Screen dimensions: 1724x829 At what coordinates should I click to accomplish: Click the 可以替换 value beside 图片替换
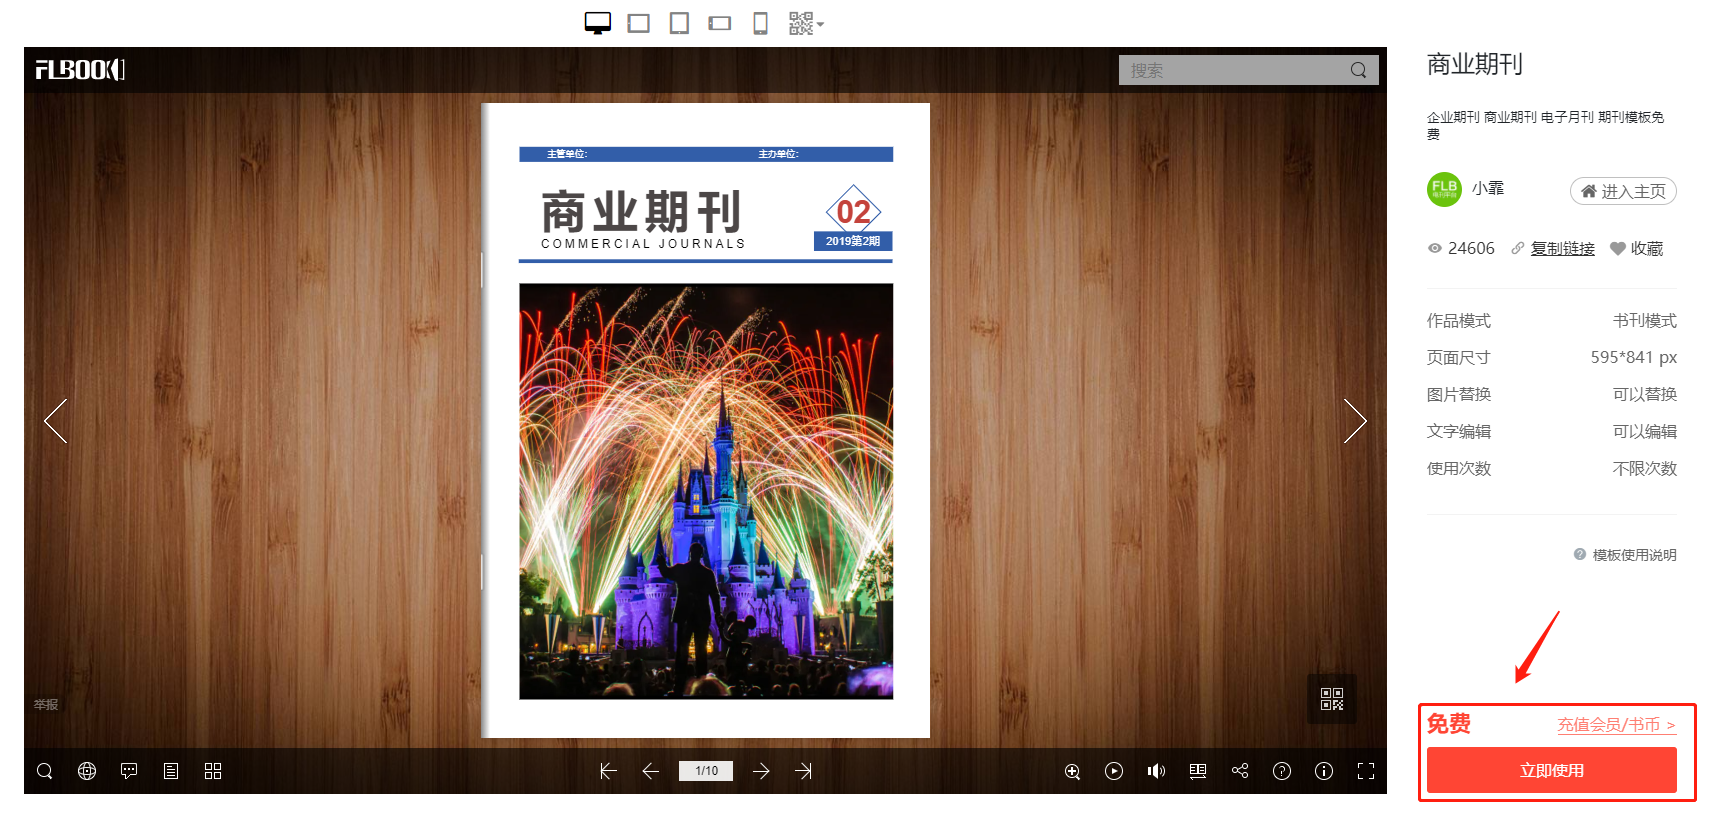[x=1645, y=395]
